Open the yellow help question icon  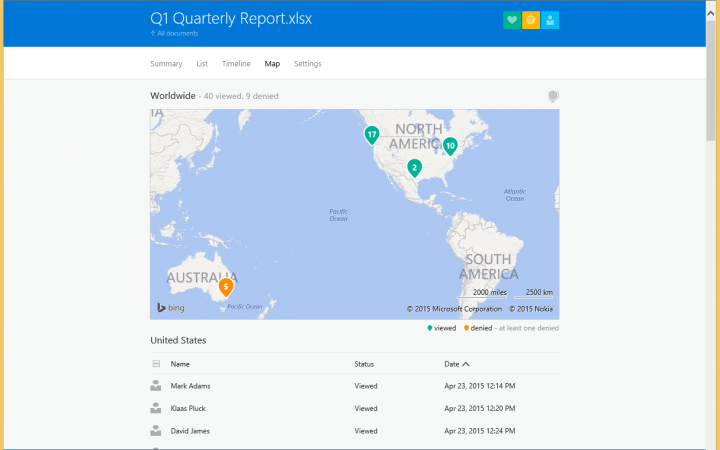tap(531, 20)
